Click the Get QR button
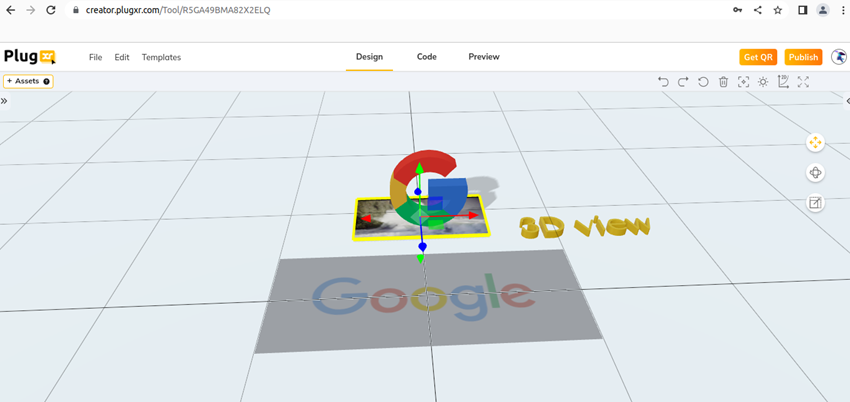Screen dimensions: 850x402 coord(758,57)
